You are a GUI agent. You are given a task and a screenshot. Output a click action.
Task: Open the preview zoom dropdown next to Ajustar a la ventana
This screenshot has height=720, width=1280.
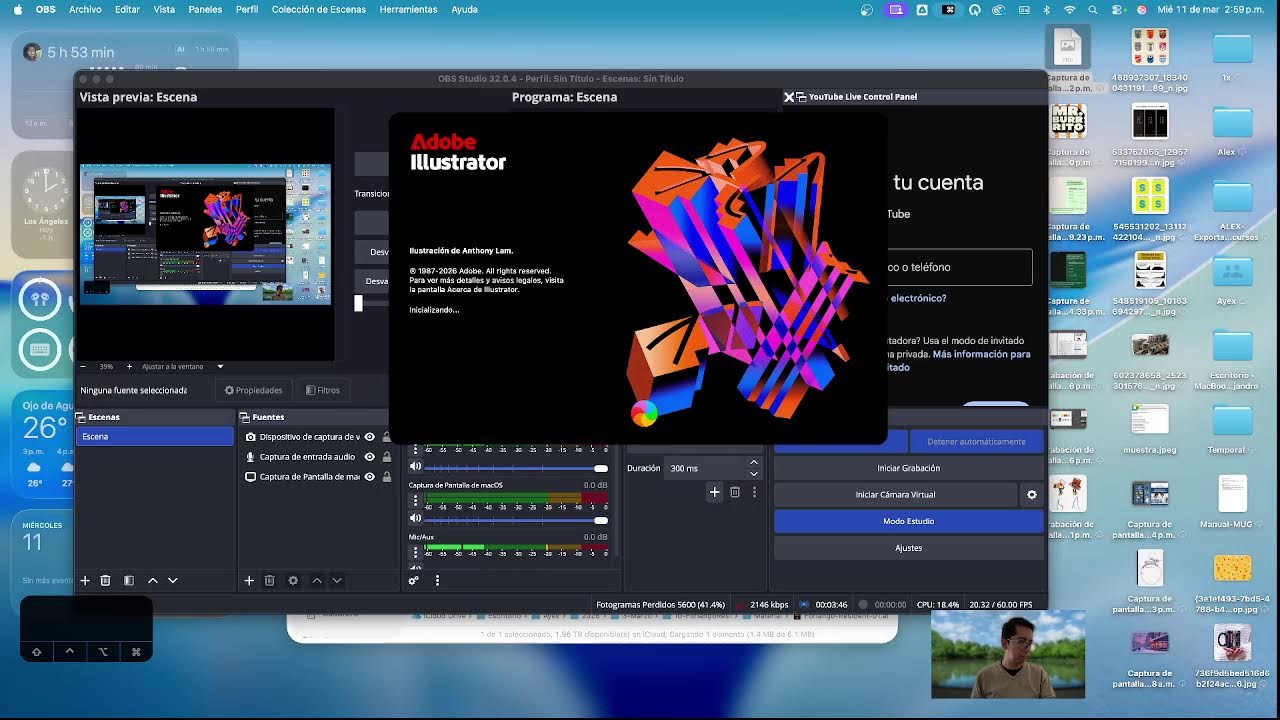click(220, 366)
